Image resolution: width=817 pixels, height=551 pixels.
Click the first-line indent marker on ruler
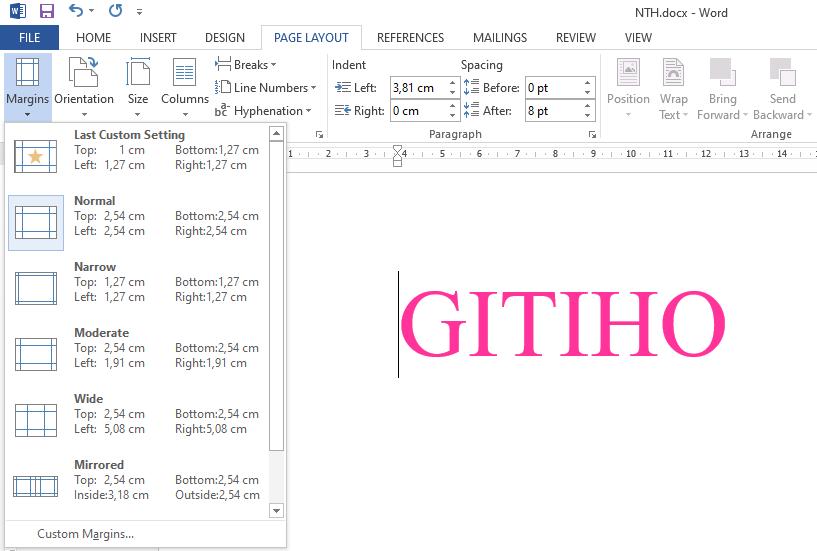[398, 150]
